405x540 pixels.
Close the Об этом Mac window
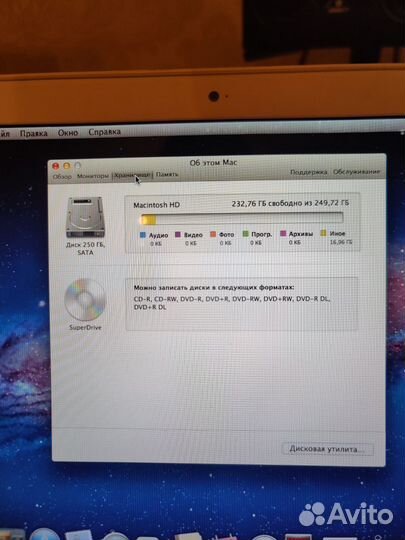point(55,166)
